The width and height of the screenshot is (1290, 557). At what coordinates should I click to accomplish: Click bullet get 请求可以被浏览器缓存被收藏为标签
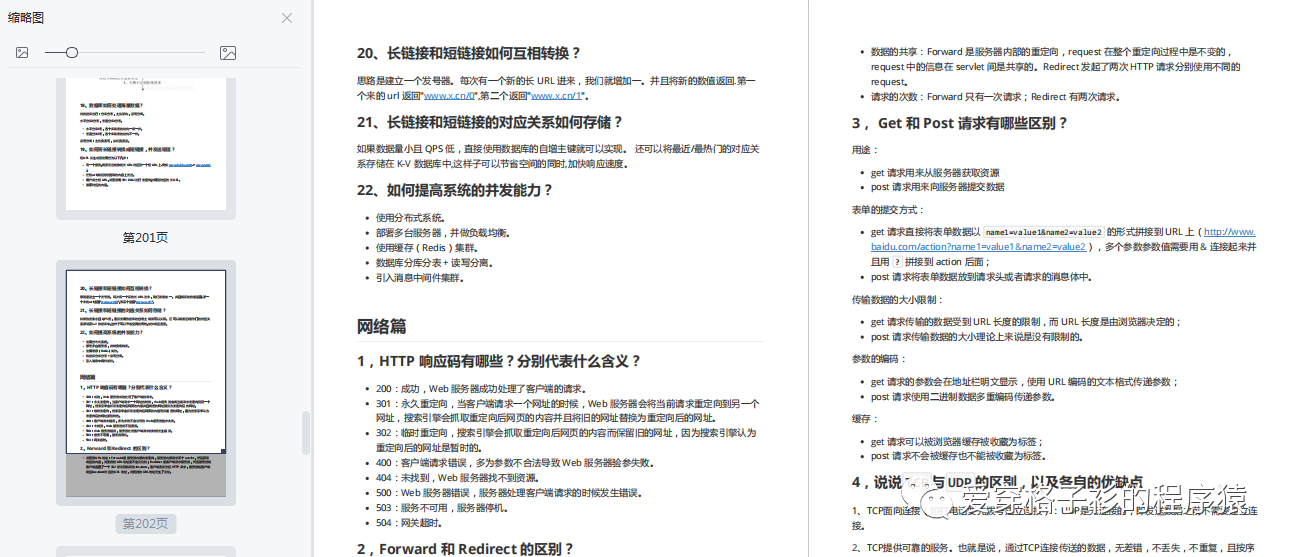957,441
